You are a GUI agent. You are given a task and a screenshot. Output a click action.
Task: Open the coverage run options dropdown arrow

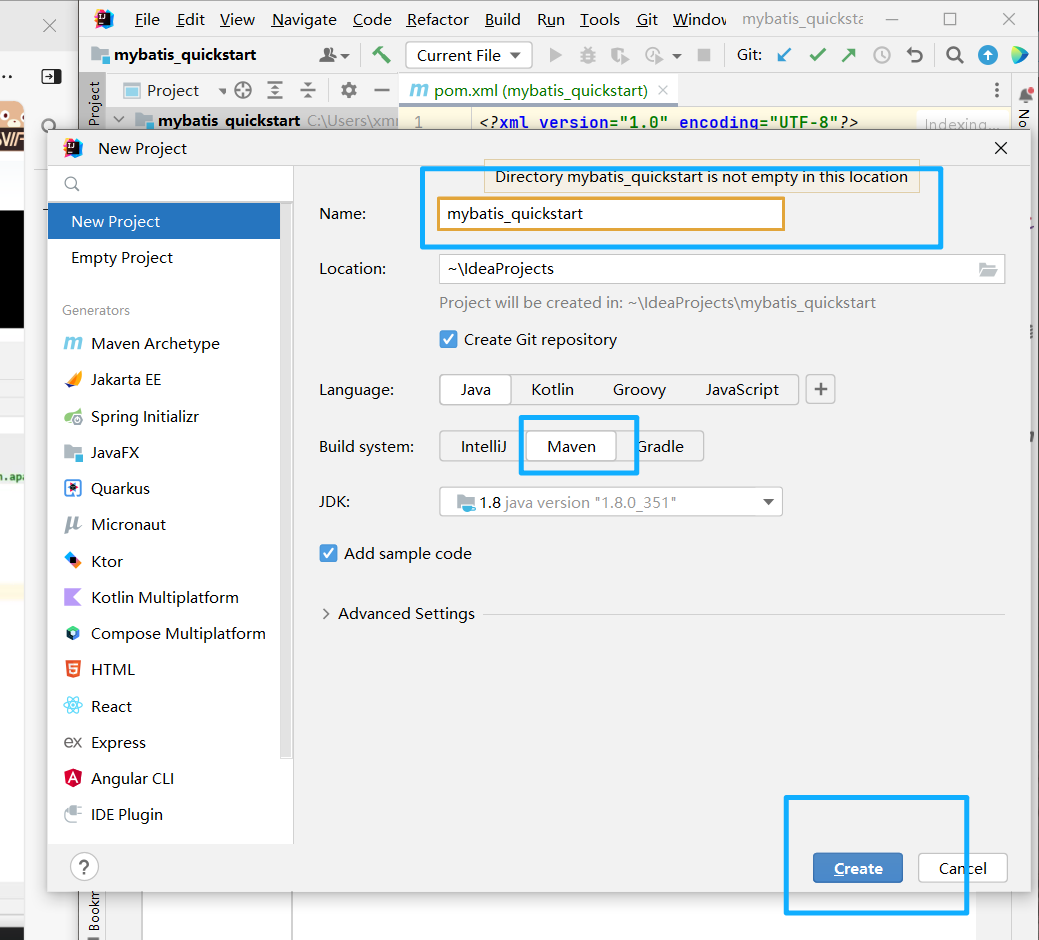click(677, 56)
